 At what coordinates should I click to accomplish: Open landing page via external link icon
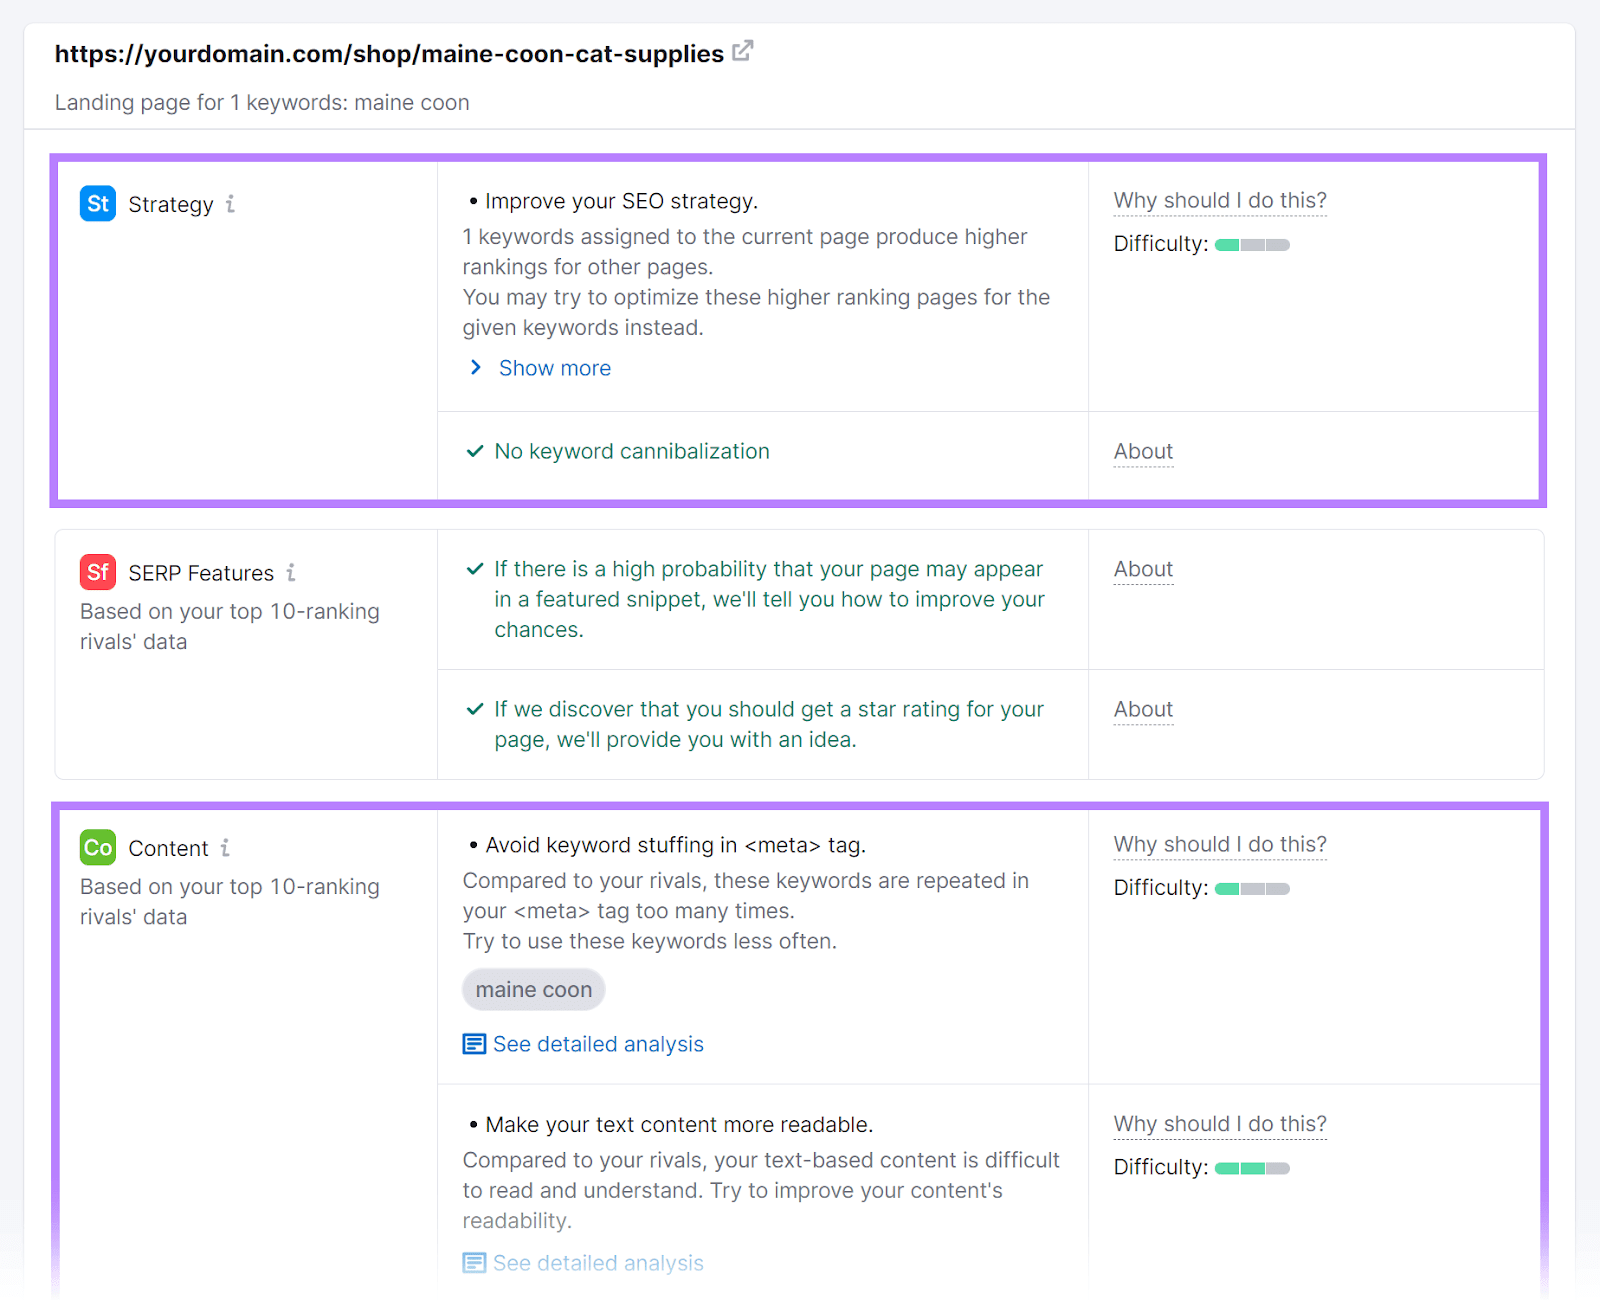(742, 52)
